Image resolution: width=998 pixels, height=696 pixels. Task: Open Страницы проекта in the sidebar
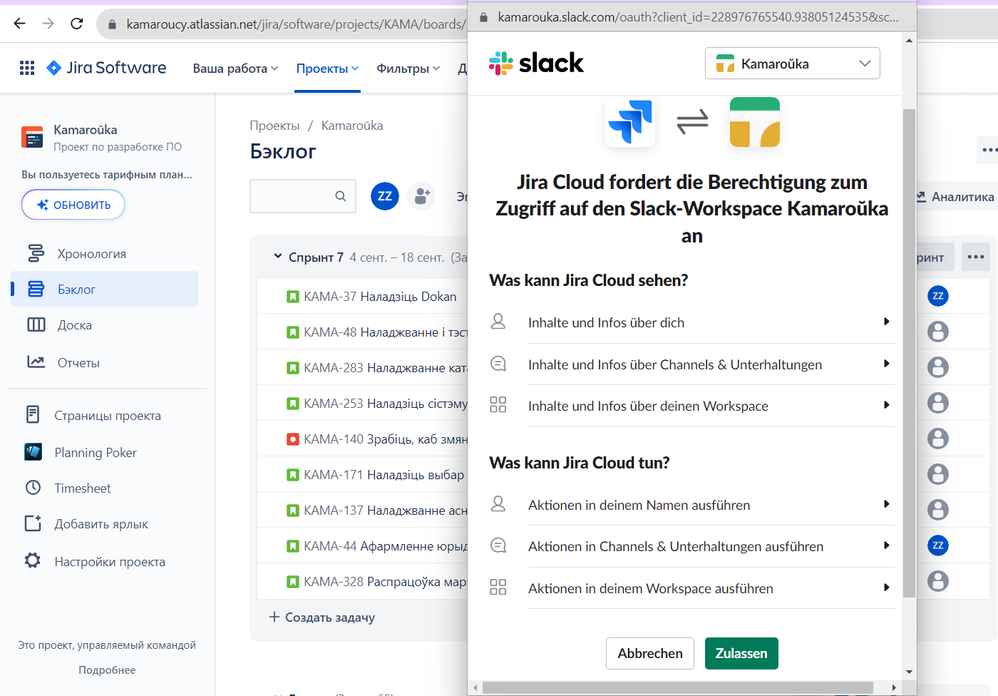(x=104, y=415)
